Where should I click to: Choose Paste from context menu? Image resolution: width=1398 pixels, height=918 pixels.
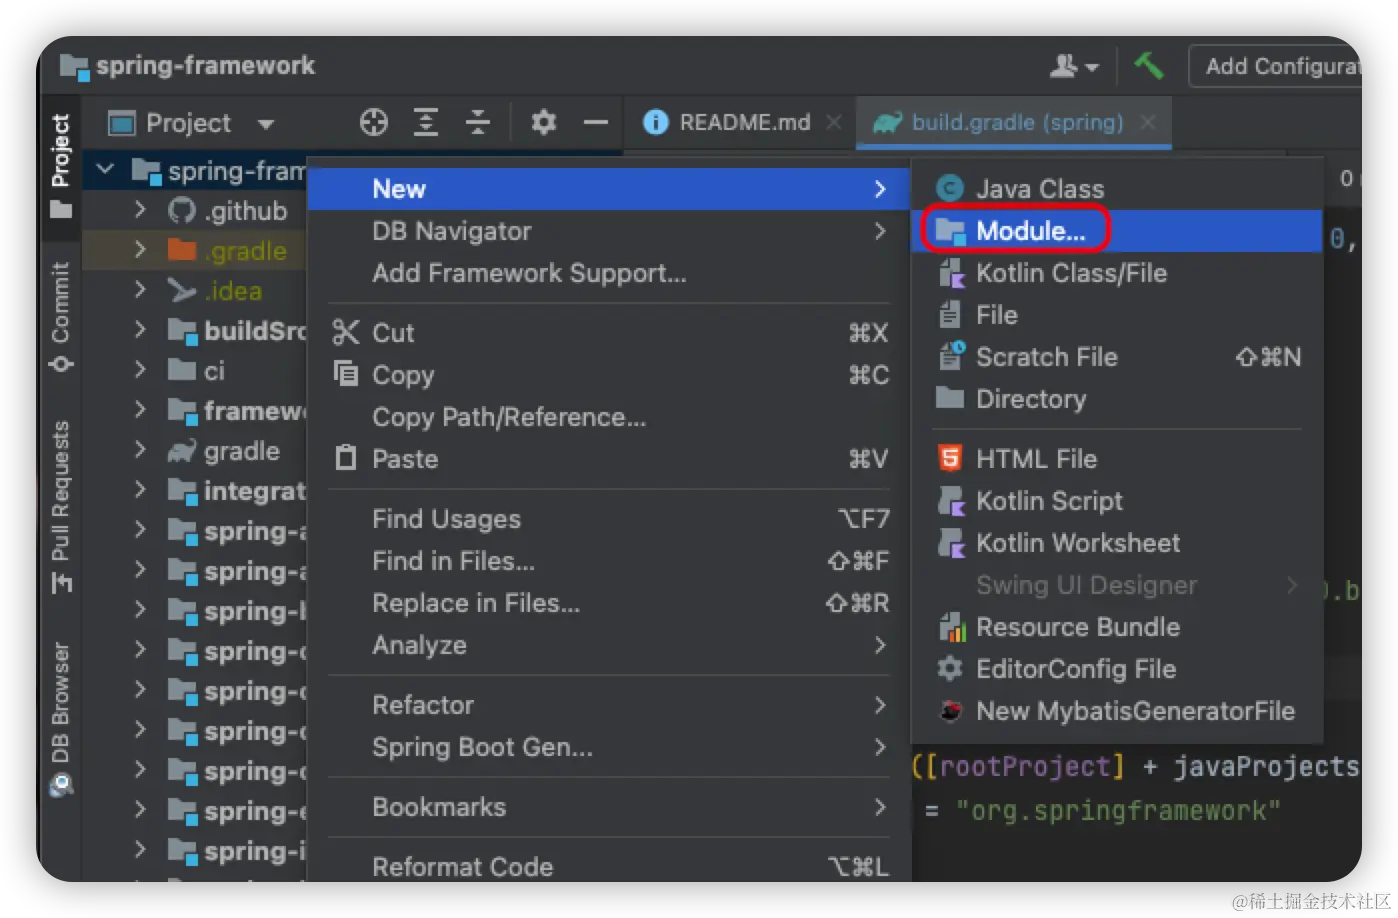coord(608,459)
